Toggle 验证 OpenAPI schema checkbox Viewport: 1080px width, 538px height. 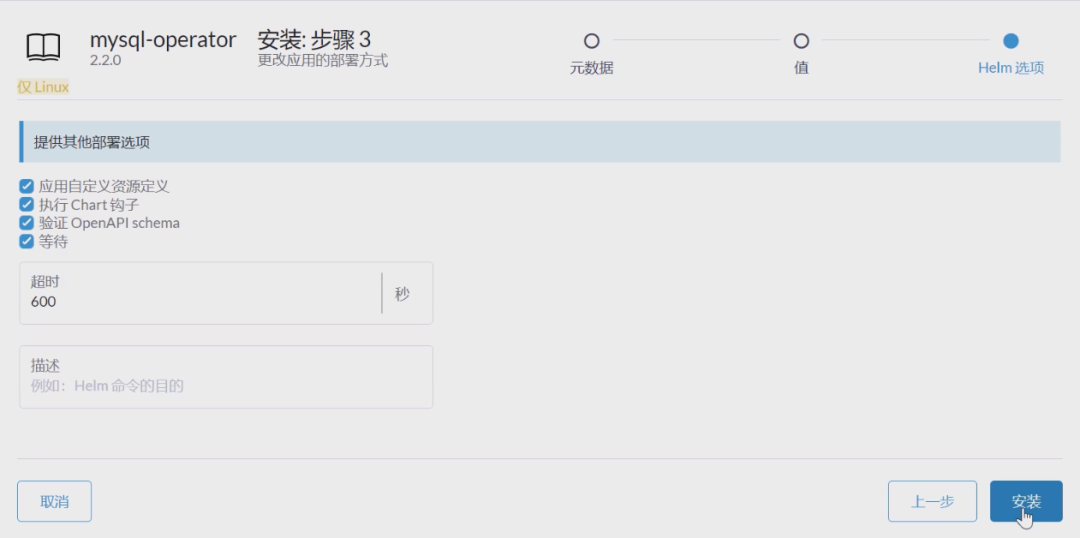pyautogui.click(x=26, y=223)
